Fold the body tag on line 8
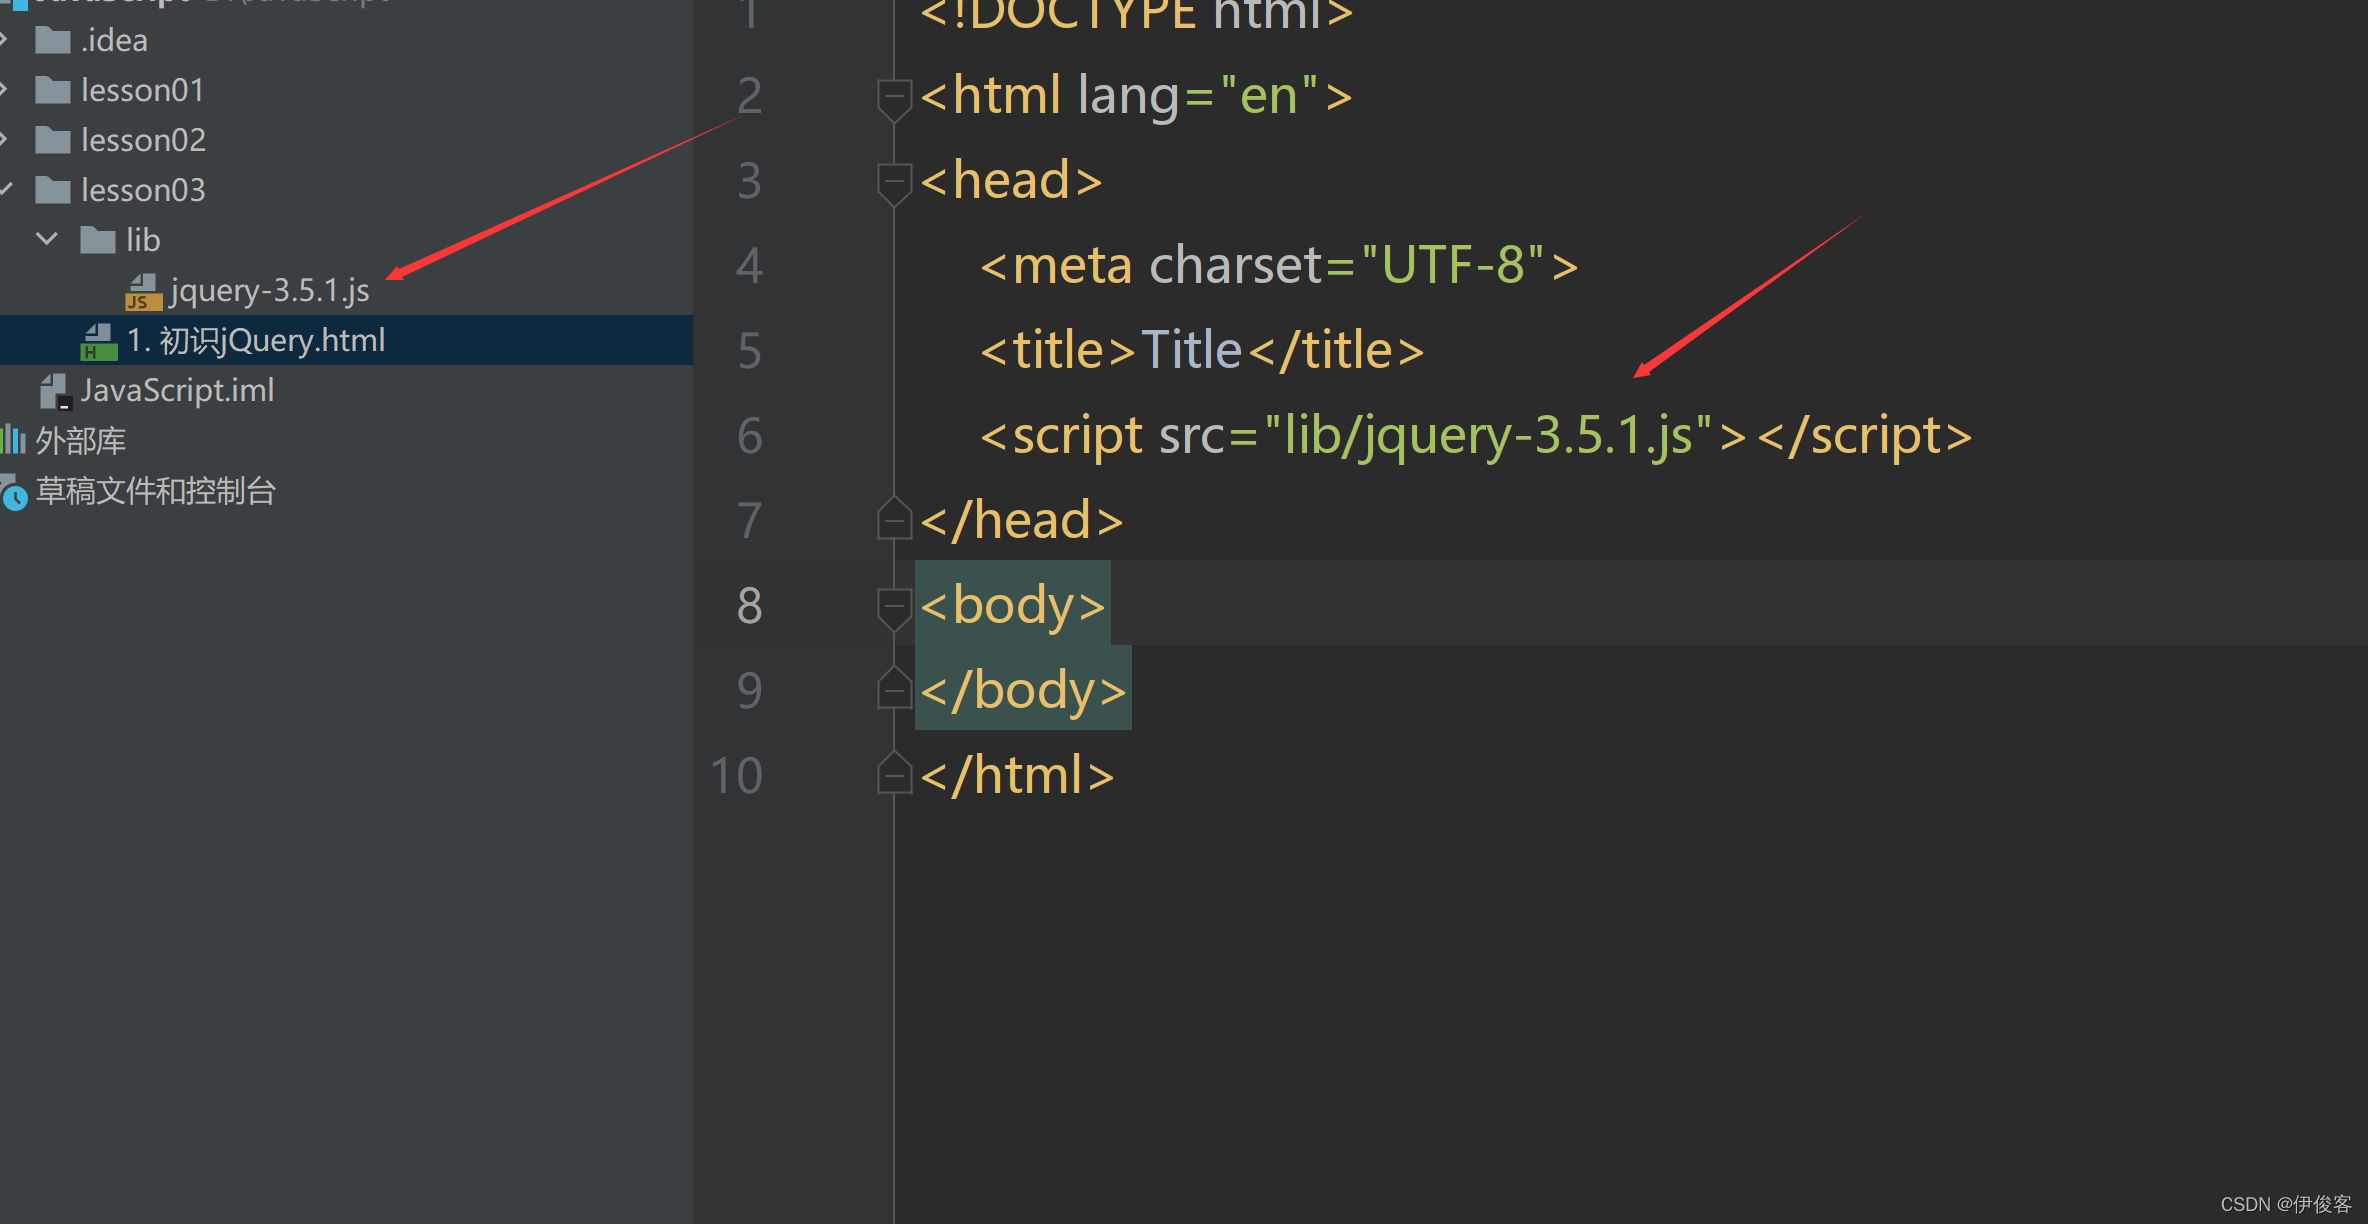This screenshot has height=1224, width=2368. coord(894,609)
